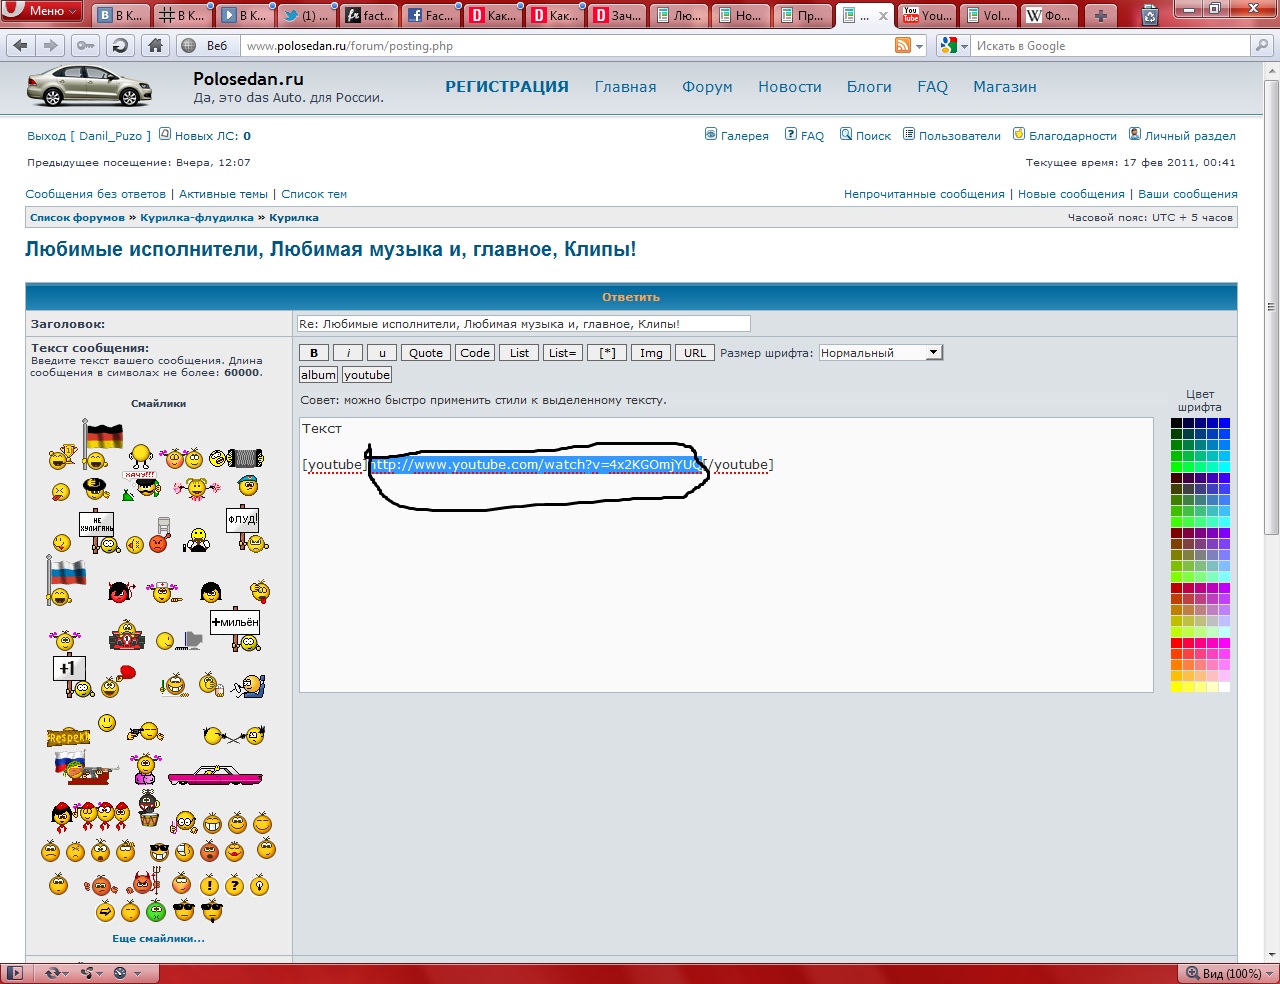Click the youtube BBCode button

(367, 375)
